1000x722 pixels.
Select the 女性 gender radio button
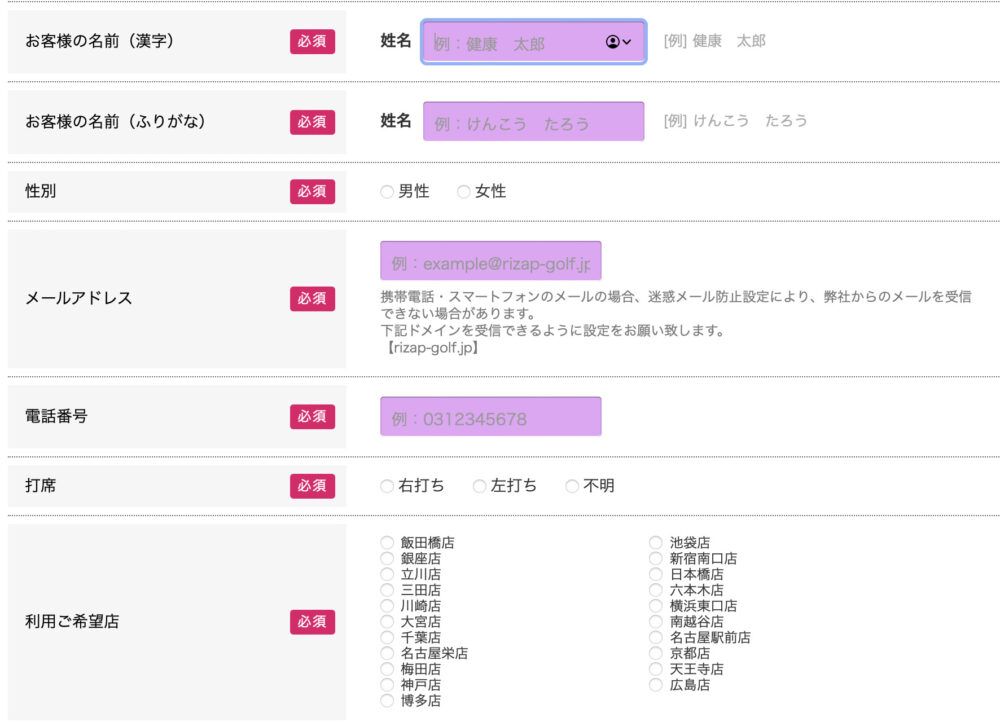464,191
